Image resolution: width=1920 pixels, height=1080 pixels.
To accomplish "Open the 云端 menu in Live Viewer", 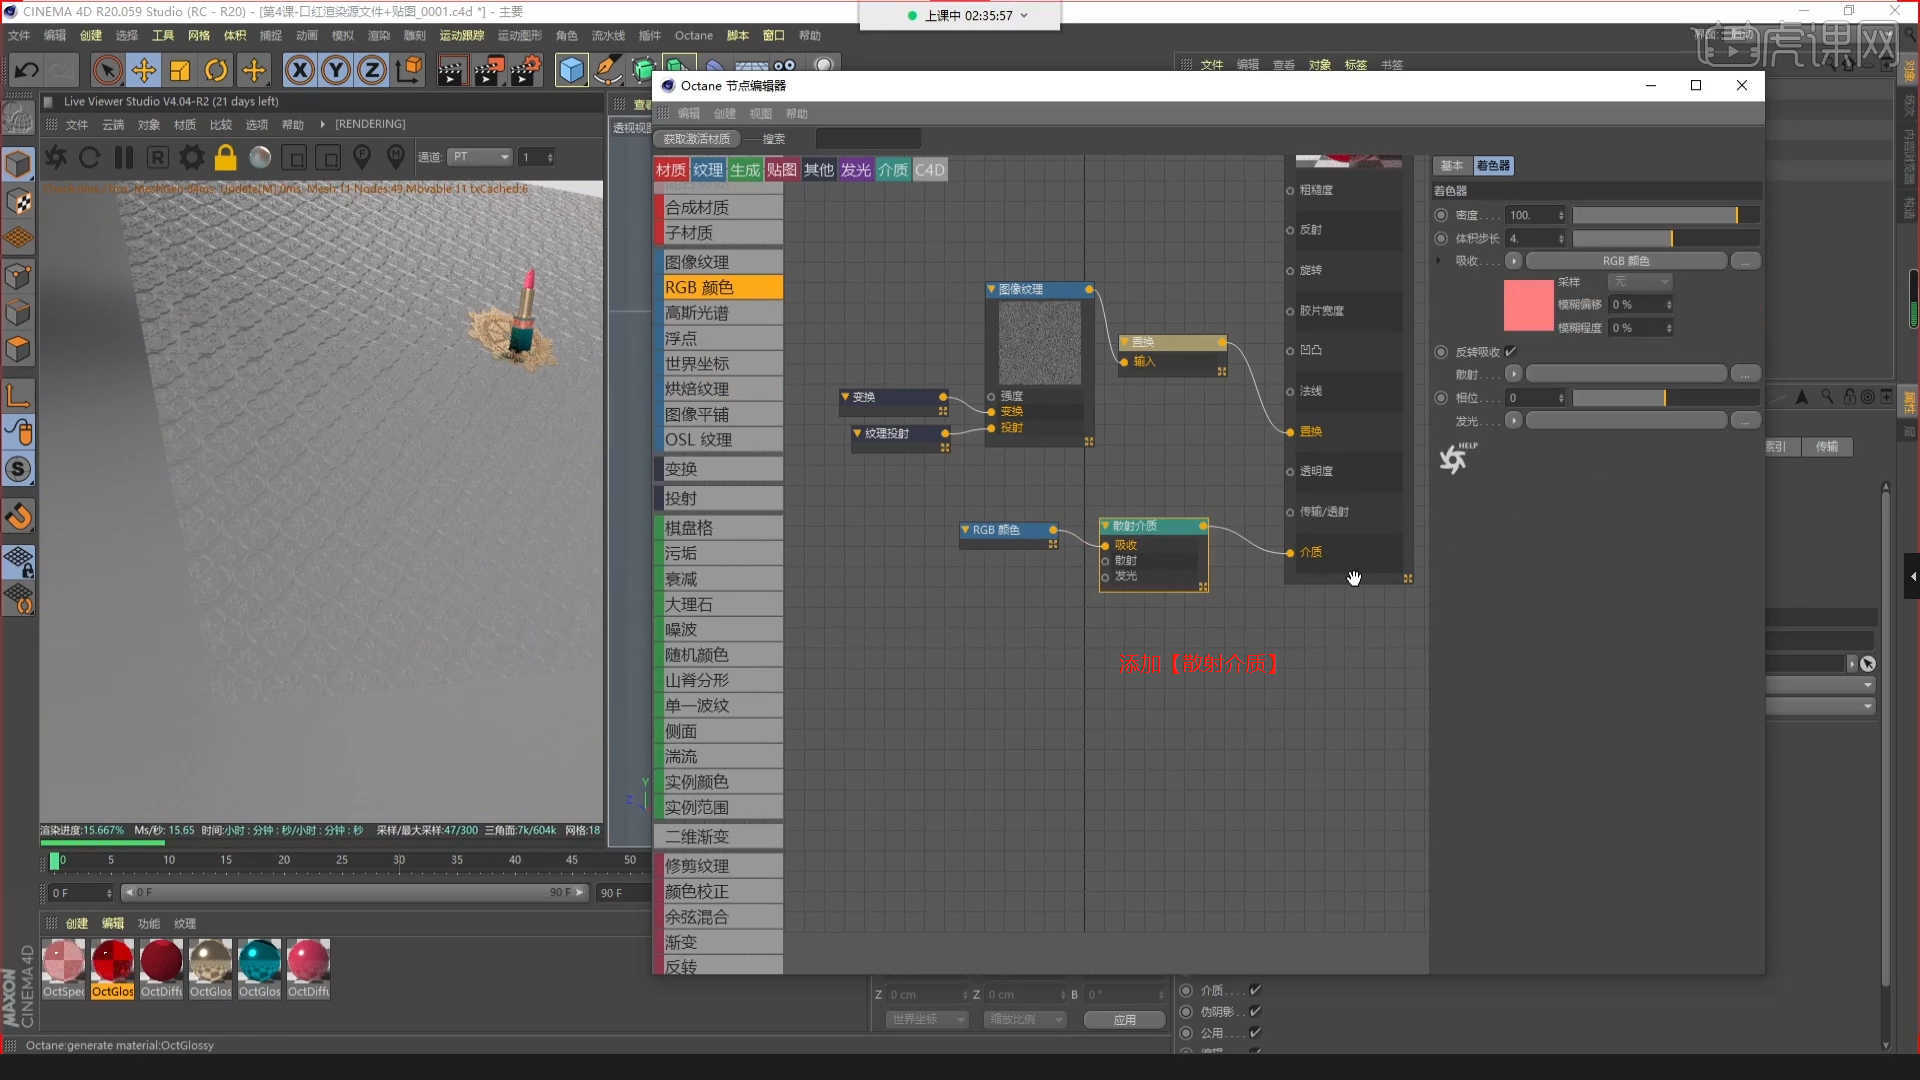I will [x=113, y=125].
